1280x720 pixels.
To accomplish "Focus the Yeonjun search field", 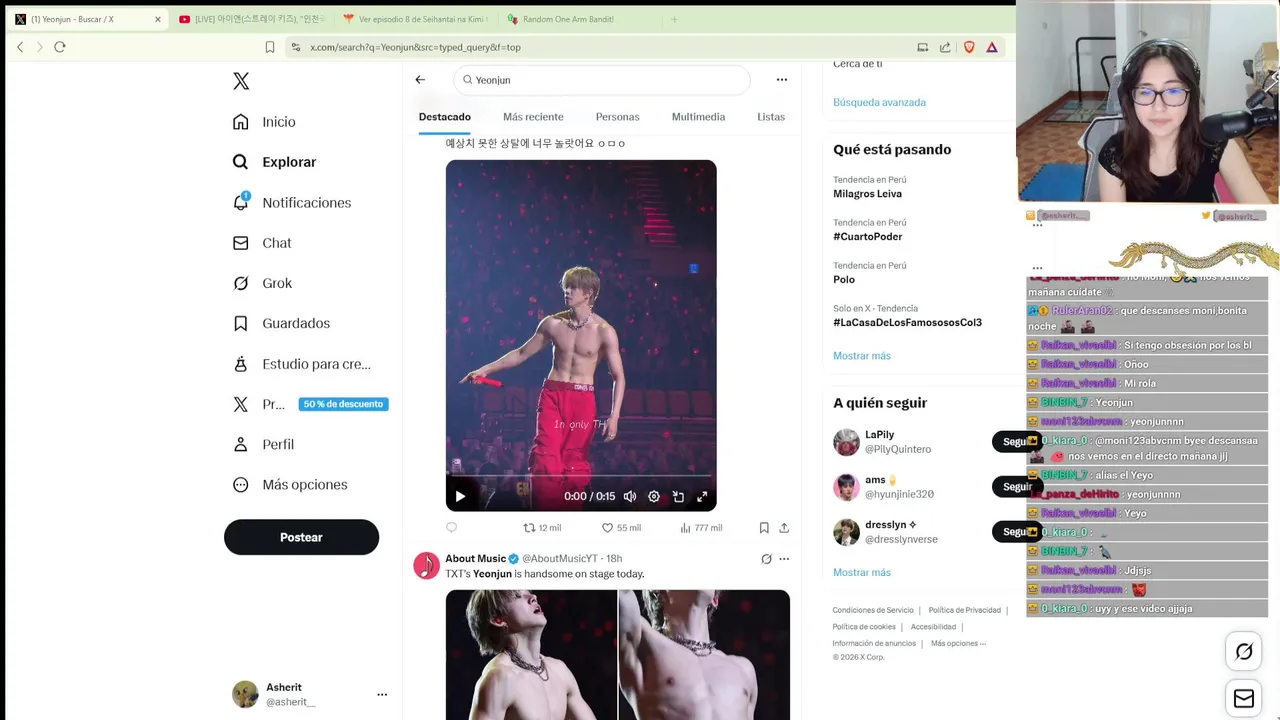I will tap(601, 80).
